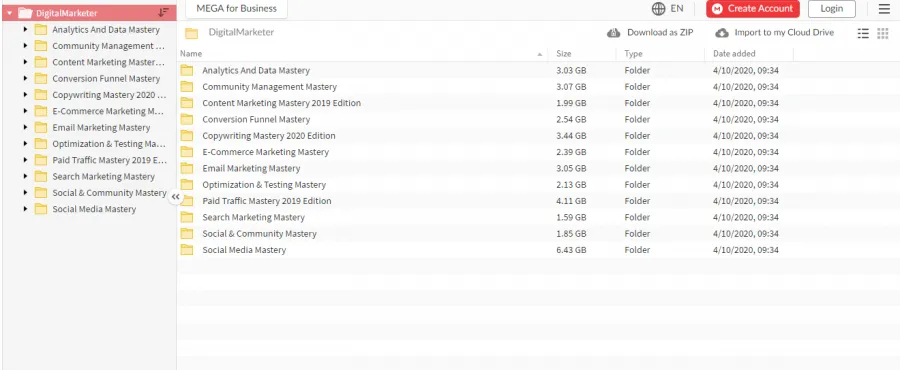Image resolution: width=900 pixels, height=370 pixels.
Task: Select Content Marketing Mastery 2019 Edition row
Action: (538, 103)
